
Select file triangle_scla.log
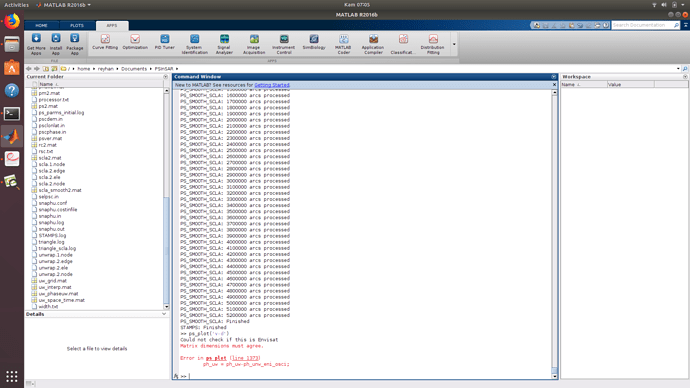point(57,248)
